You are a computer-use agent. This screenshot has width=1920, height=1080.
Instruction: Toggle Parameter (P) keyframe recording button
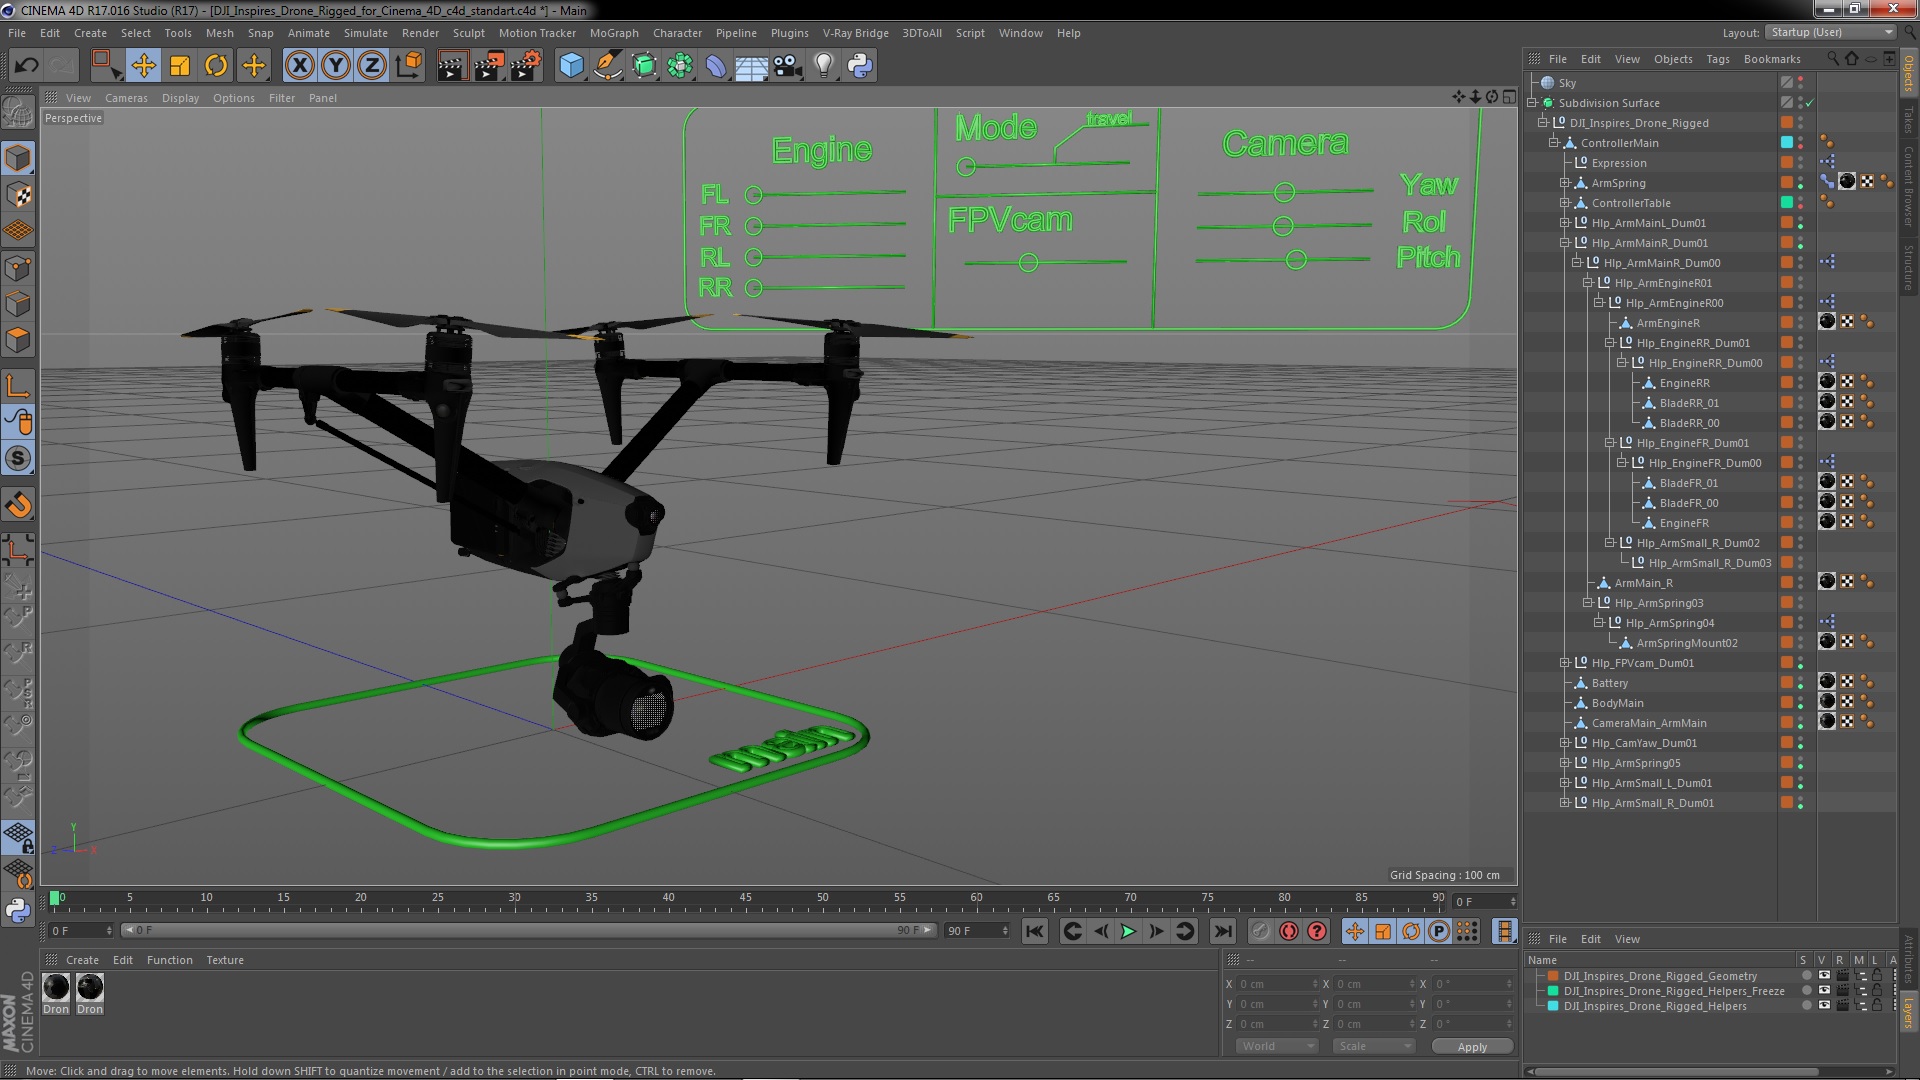[x=1439, y=932]
